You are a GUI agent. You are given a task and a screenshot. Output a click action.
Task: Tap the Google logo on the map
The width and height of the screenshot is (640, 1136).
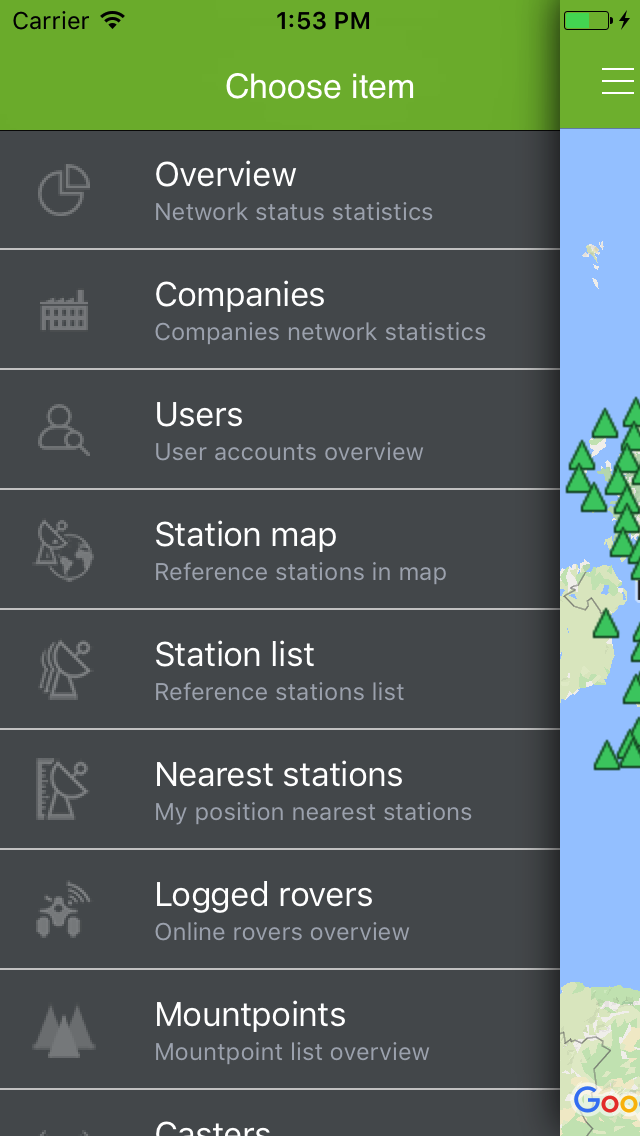click(x=607, y=1100)
